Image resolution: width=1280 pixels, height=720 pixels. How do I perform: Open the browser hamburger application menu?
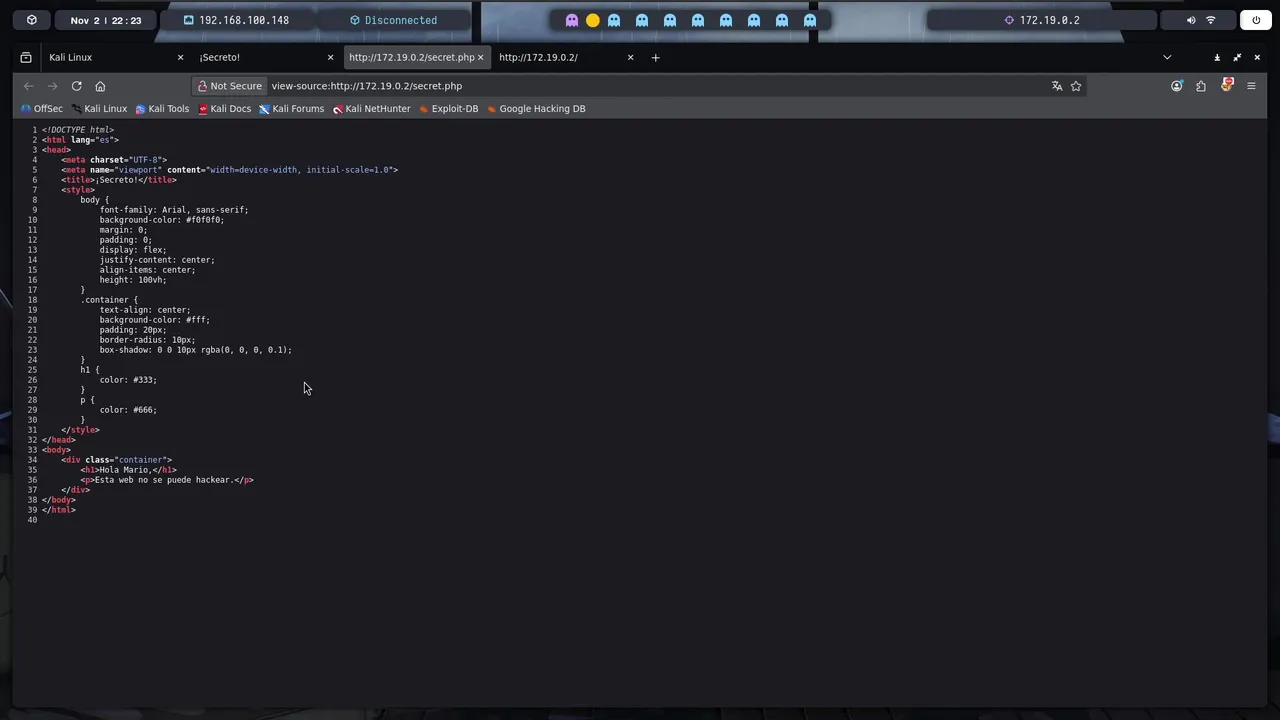(x=1251, y=86)
